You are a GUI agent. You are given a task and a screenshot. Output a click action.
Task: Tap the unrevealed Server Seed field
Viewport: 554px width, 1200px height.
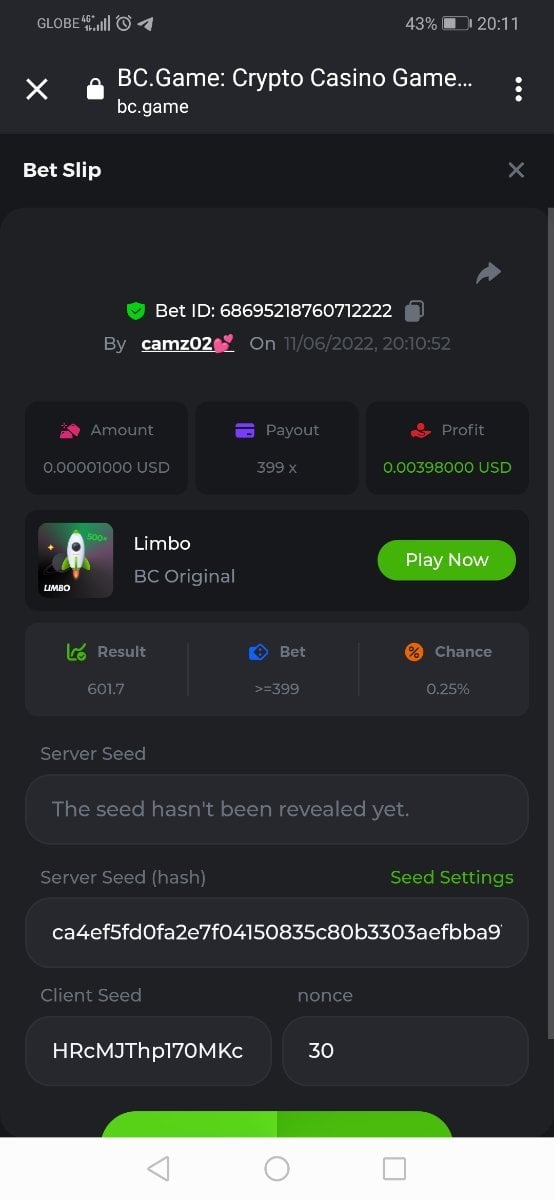click(x=277, y=809)
